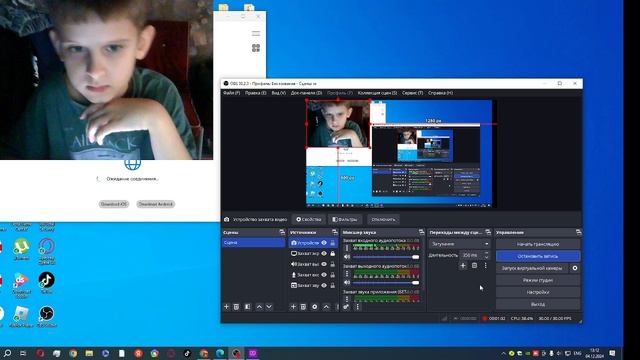Adjust output audio capture volume slider
This screenshot has height=360, width=640.
pos(386,283)
